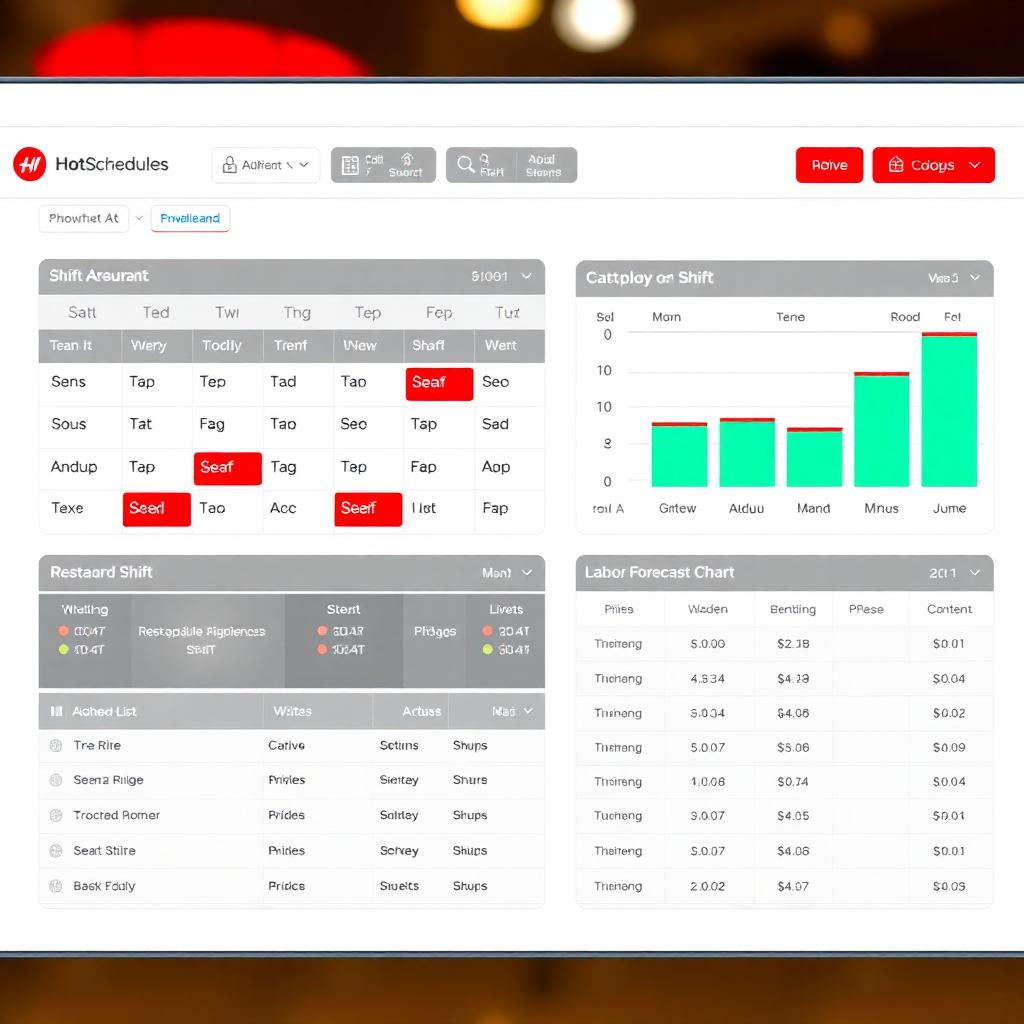Click the Content column header in forecast
The width and height of the screenshot is (1024, 1024).
click(949, 609)
